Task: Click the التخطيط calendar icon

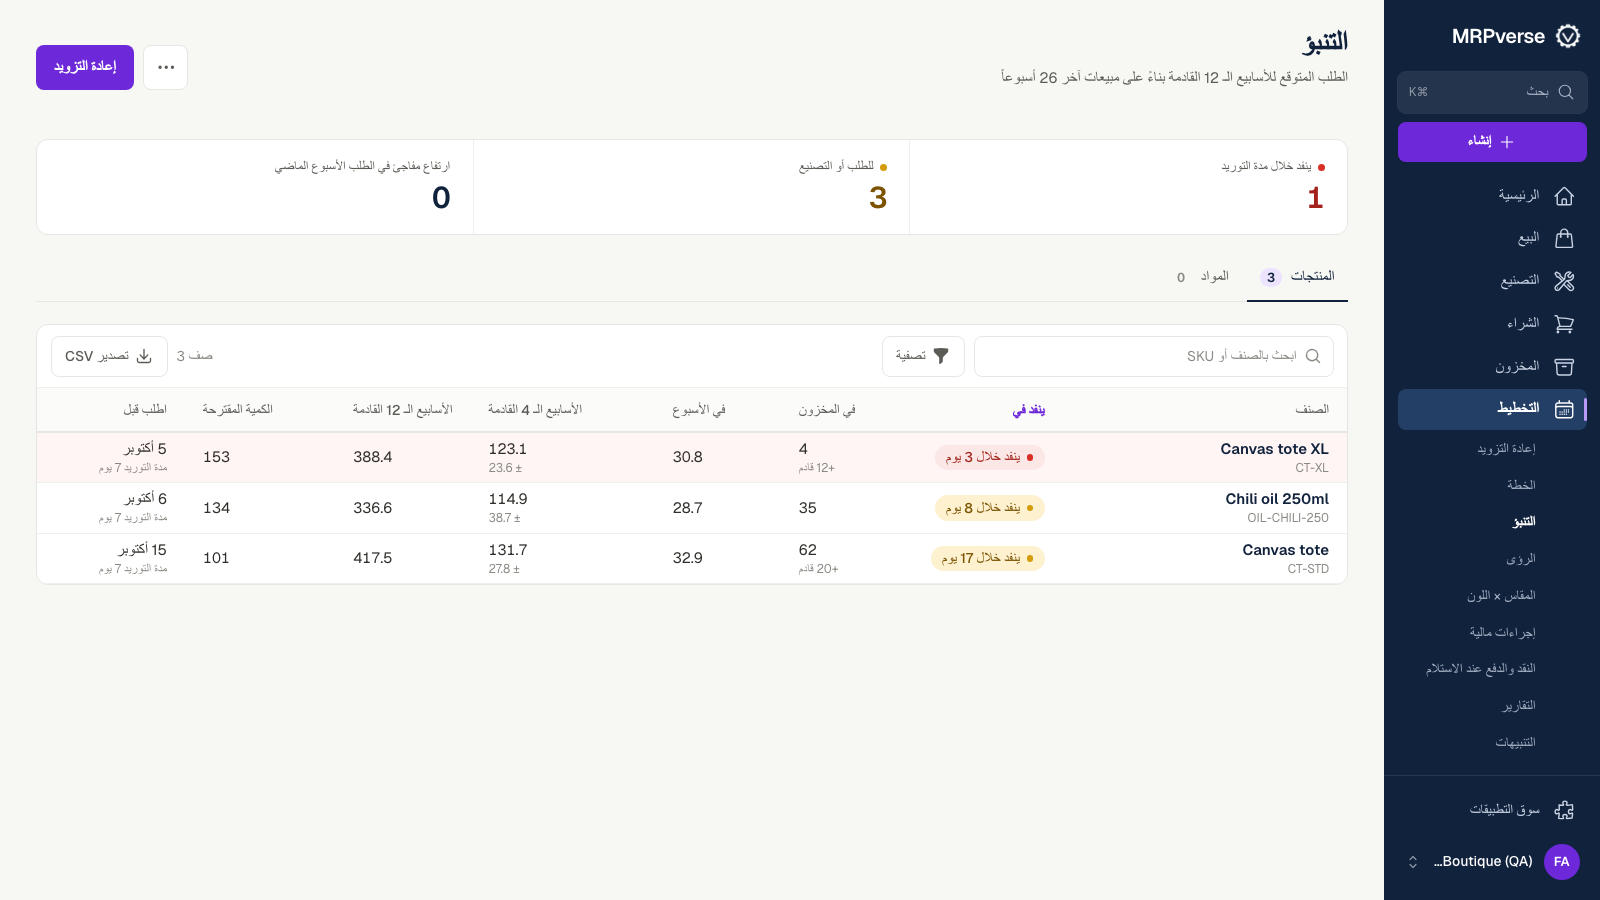Action: coord(1564,409)
